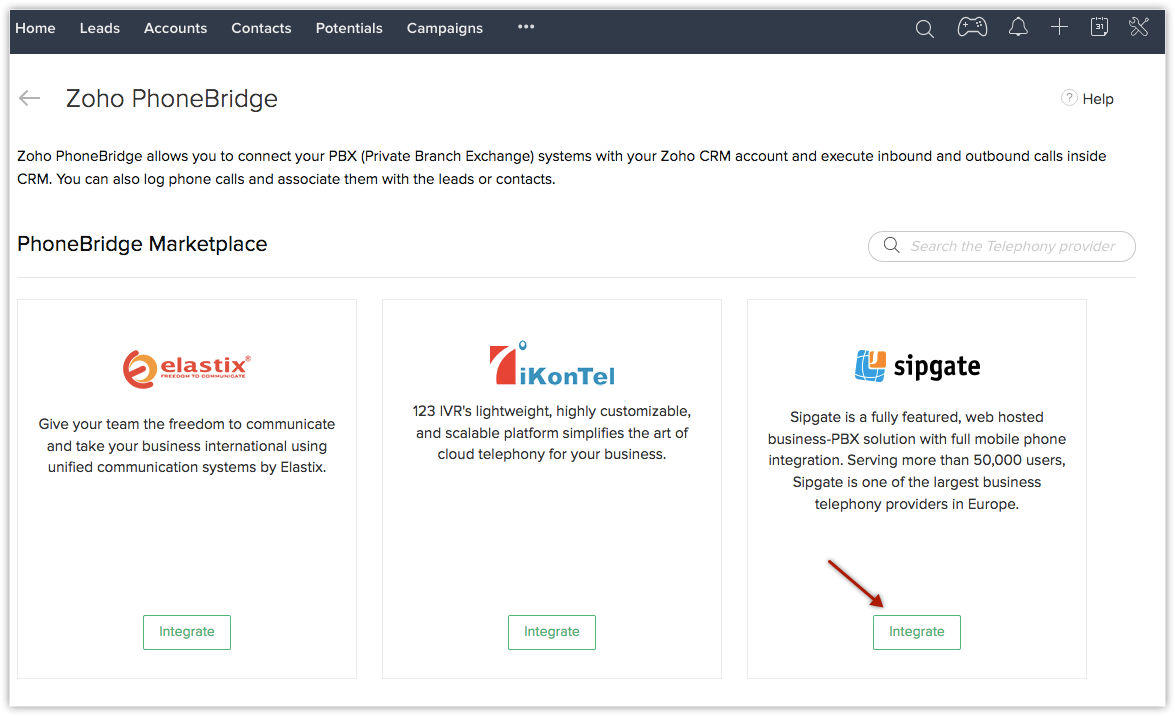
Task: Click the Sipgate description text
Action: pos(916,460)
